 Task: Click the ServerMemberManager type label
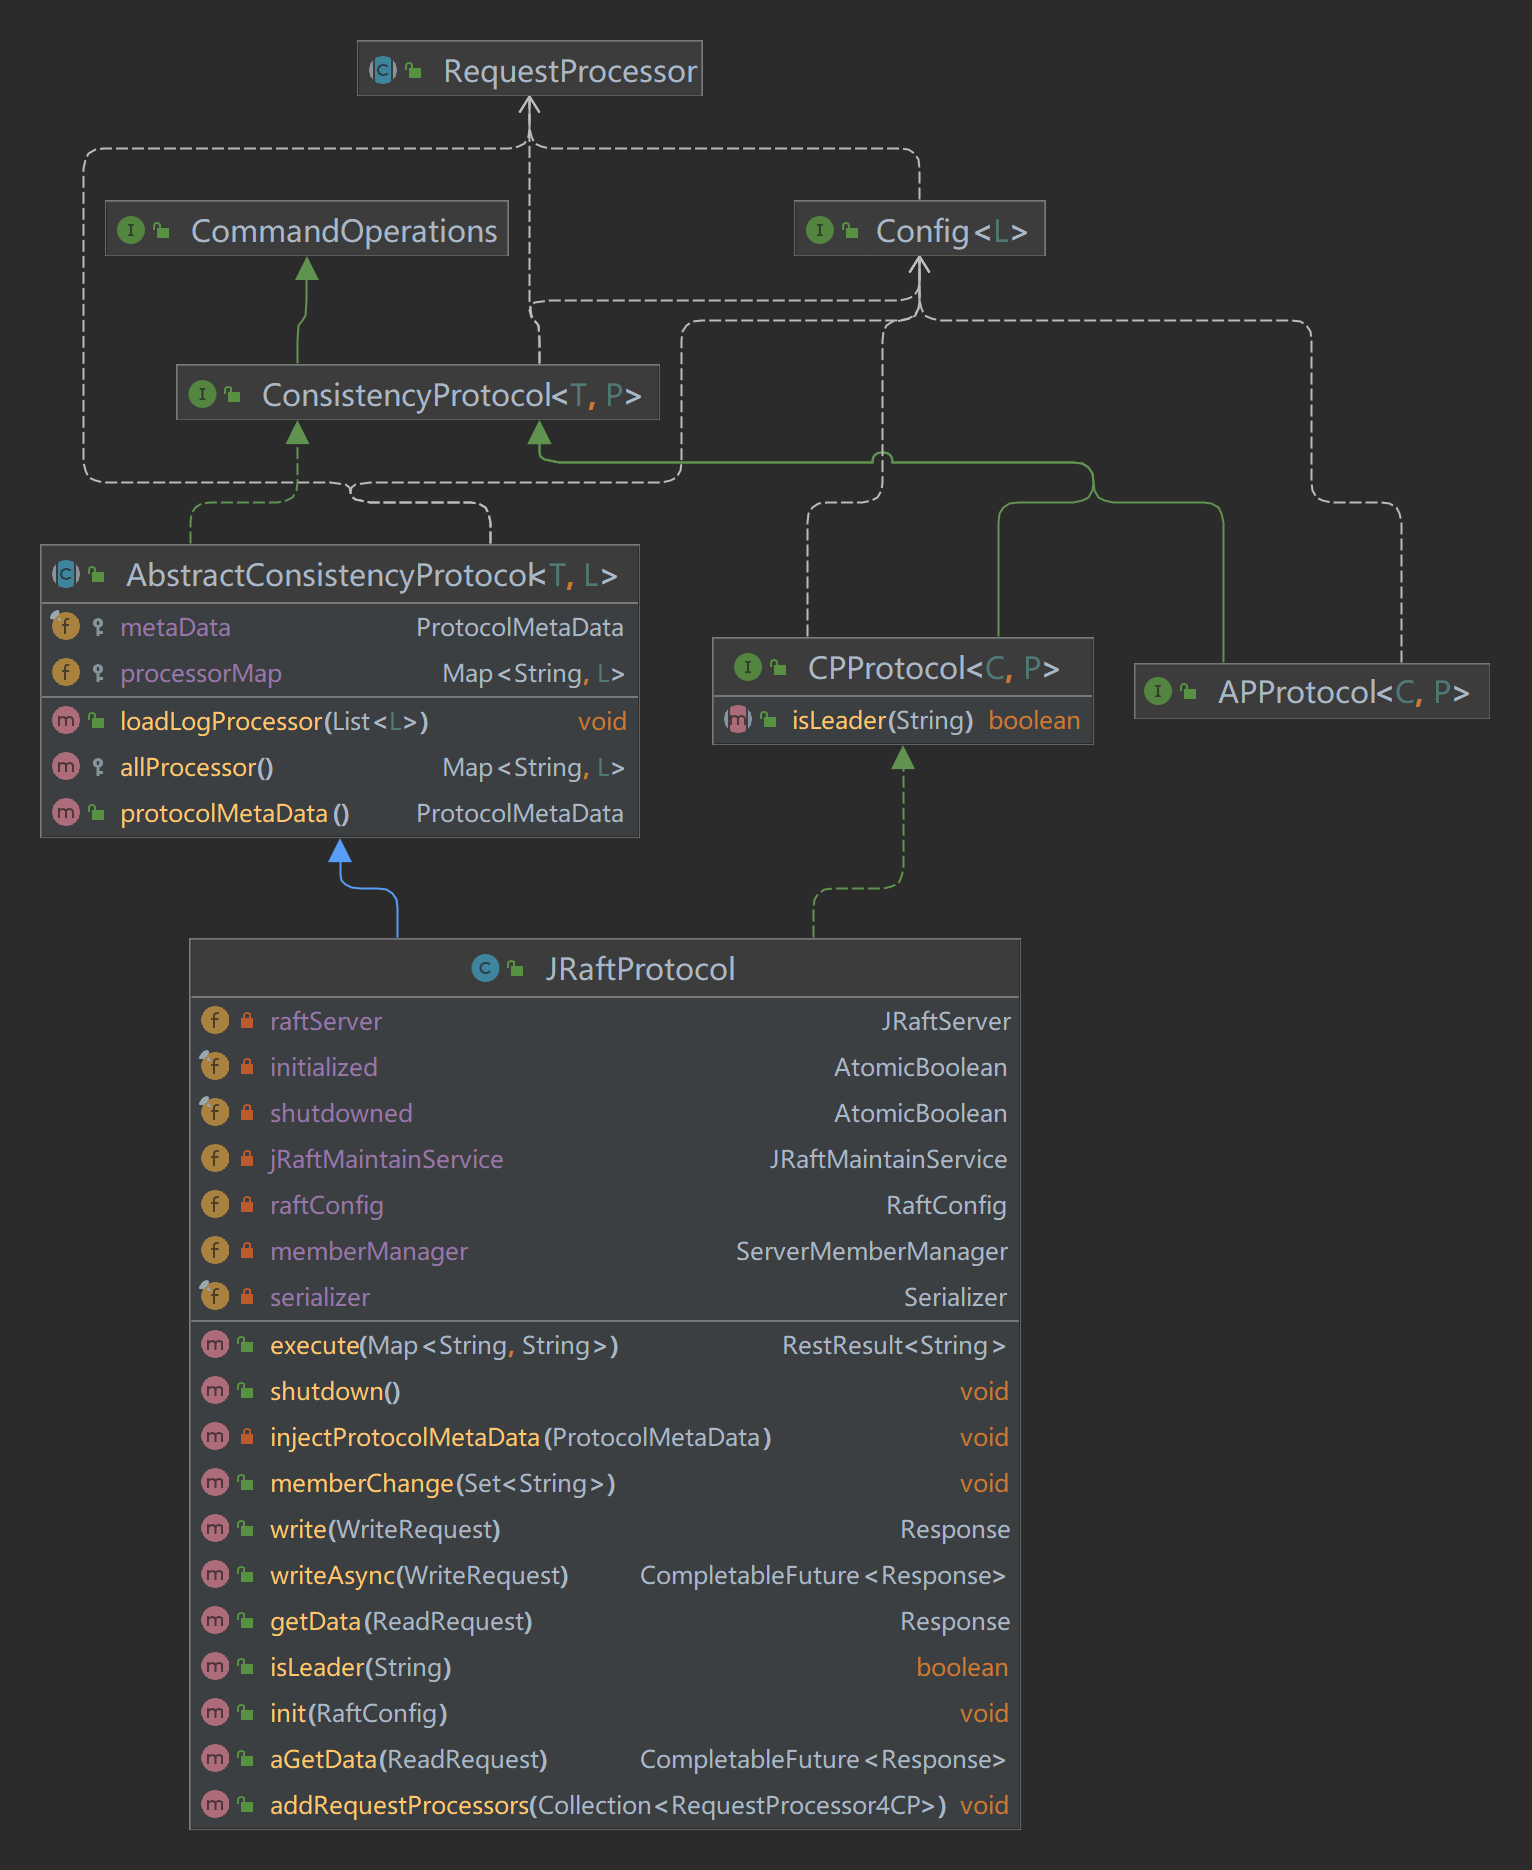coord(871,1251)
